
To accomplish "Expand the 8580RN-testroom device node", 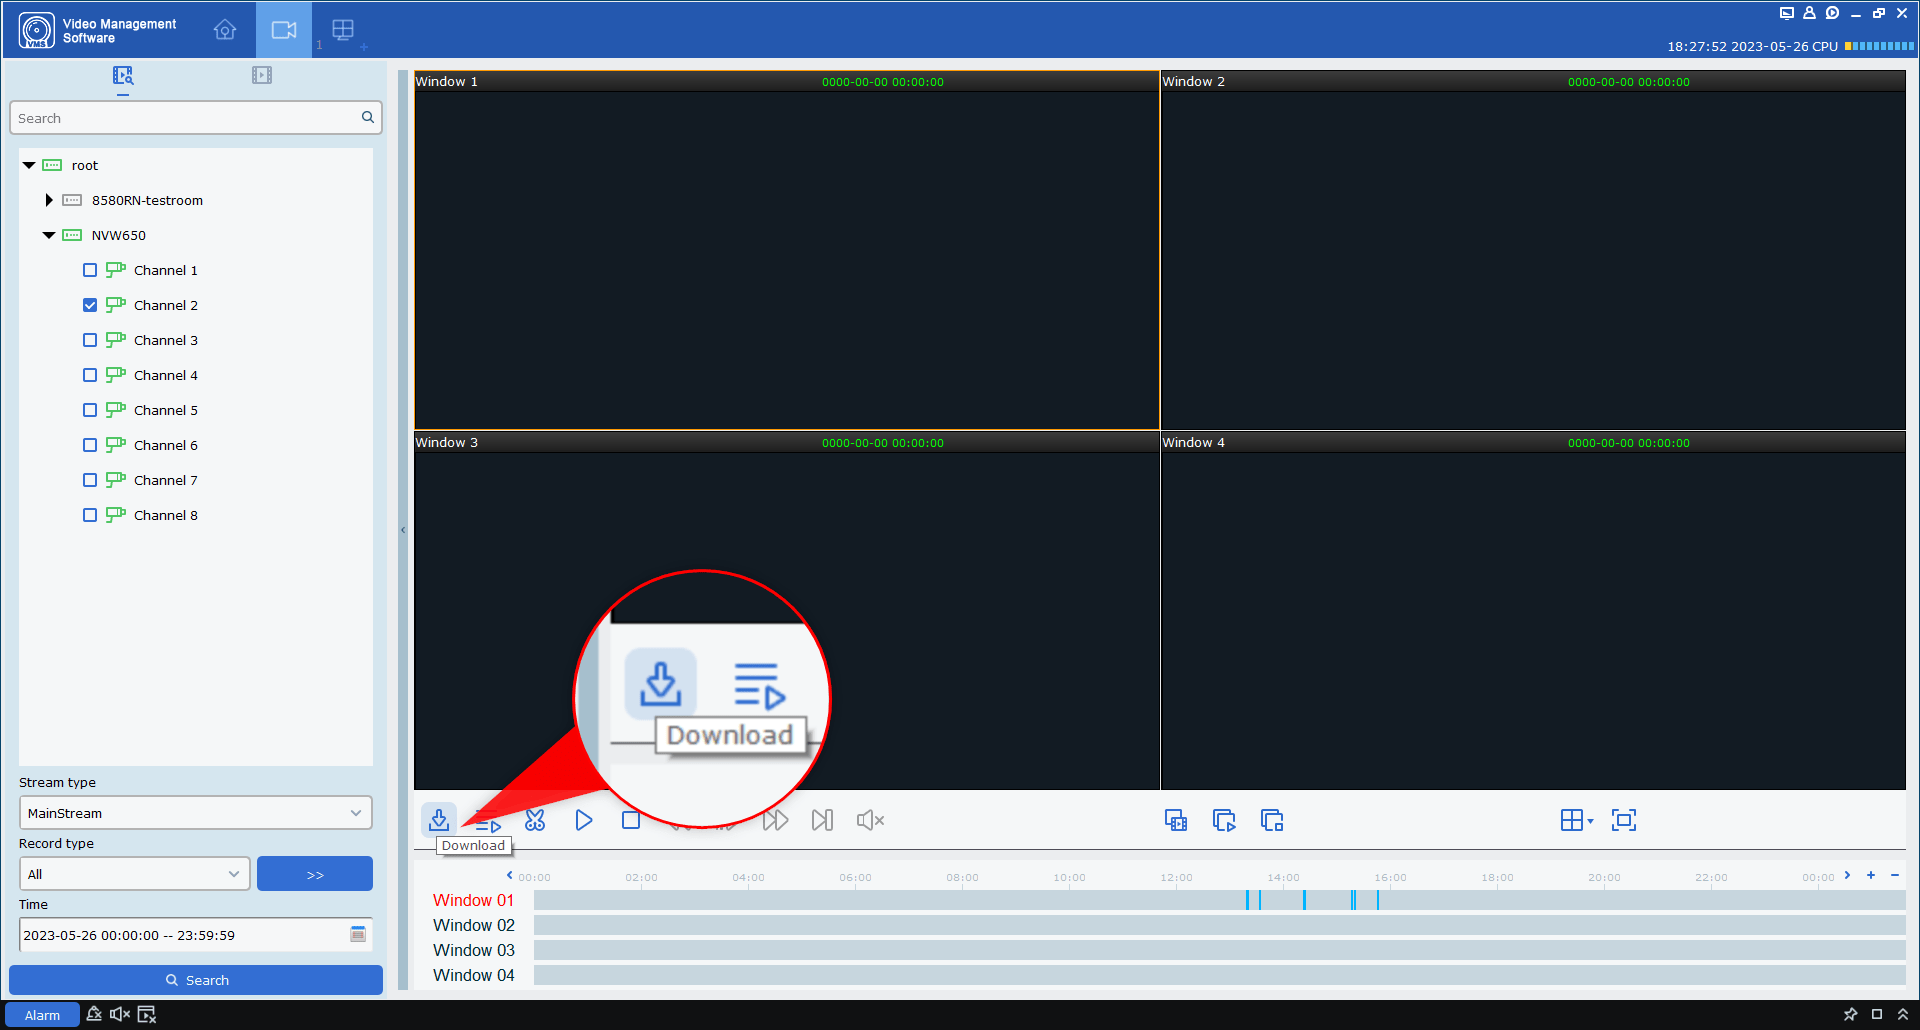I will [x=49, y=200].
